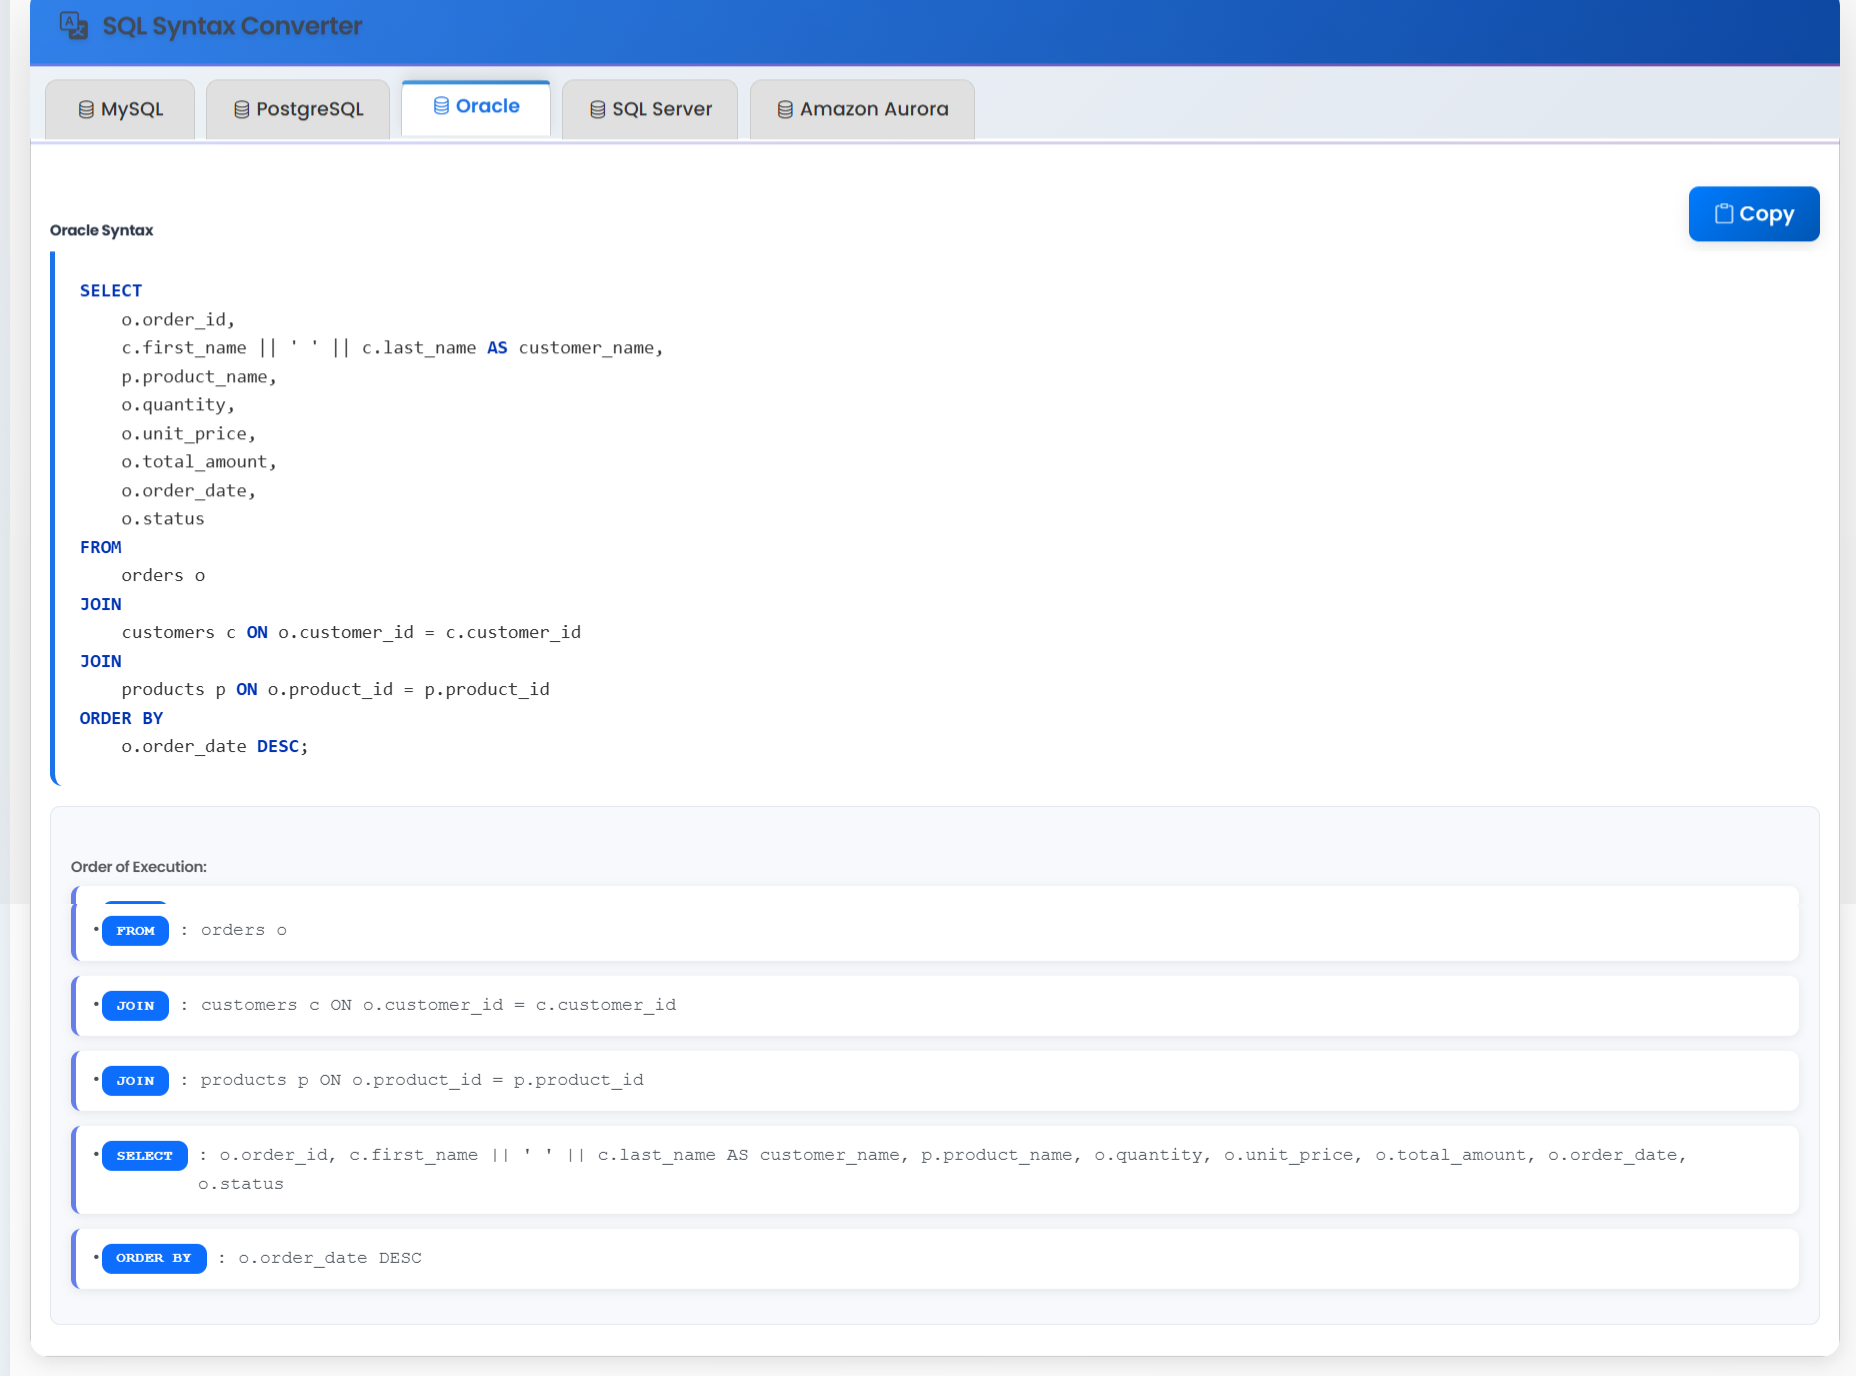Screen dimensions: 1856x1376
Task: Click the JOIN badge for products row
Action: [136, 1081]
